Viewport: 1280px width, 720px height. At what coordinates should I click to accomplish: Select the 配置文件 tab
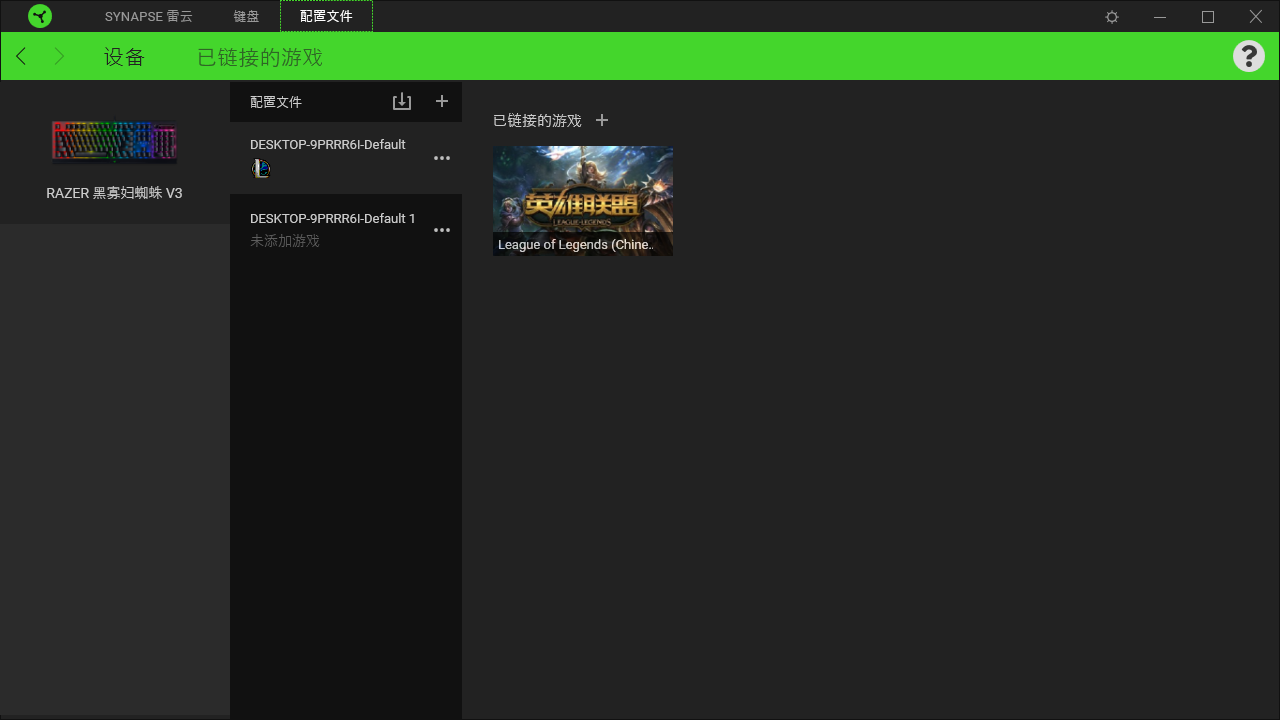point(326,16)
